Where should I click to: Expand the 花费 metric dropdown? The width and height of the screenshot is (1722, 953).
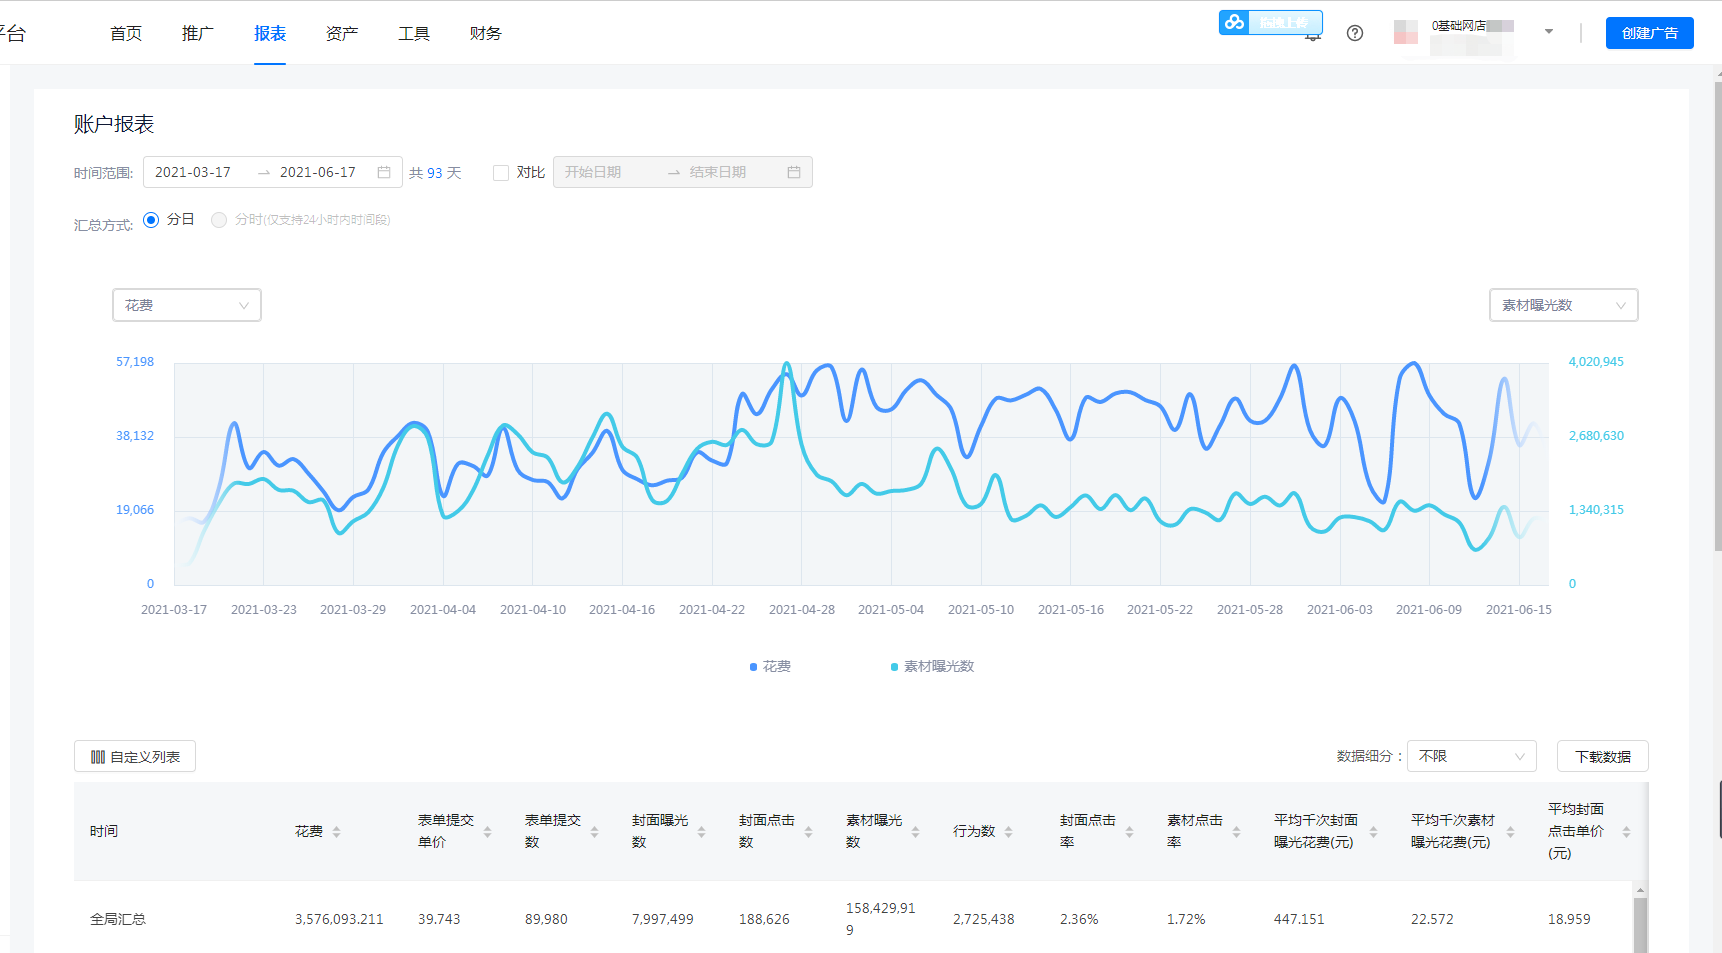[187, 305]
